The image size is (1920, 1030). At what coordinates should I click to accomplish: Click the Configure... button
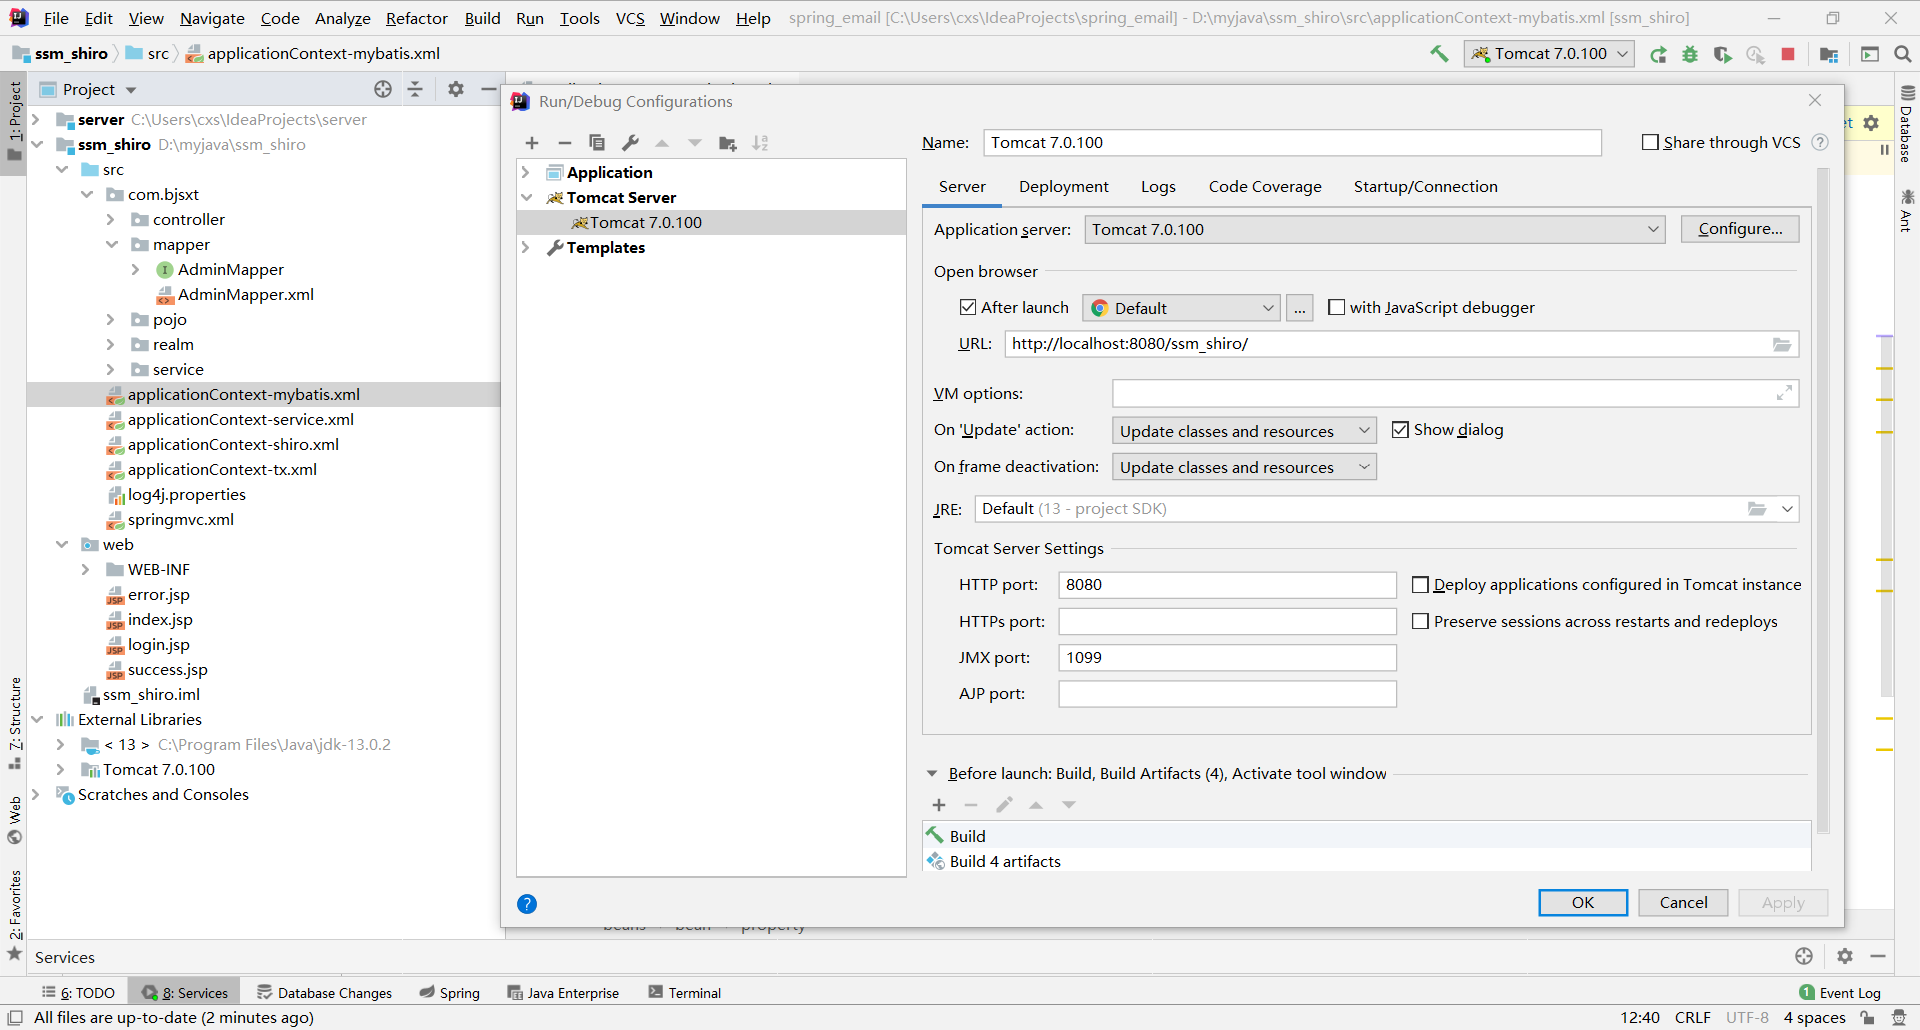pyautogui.click(x=1740, y=229)
